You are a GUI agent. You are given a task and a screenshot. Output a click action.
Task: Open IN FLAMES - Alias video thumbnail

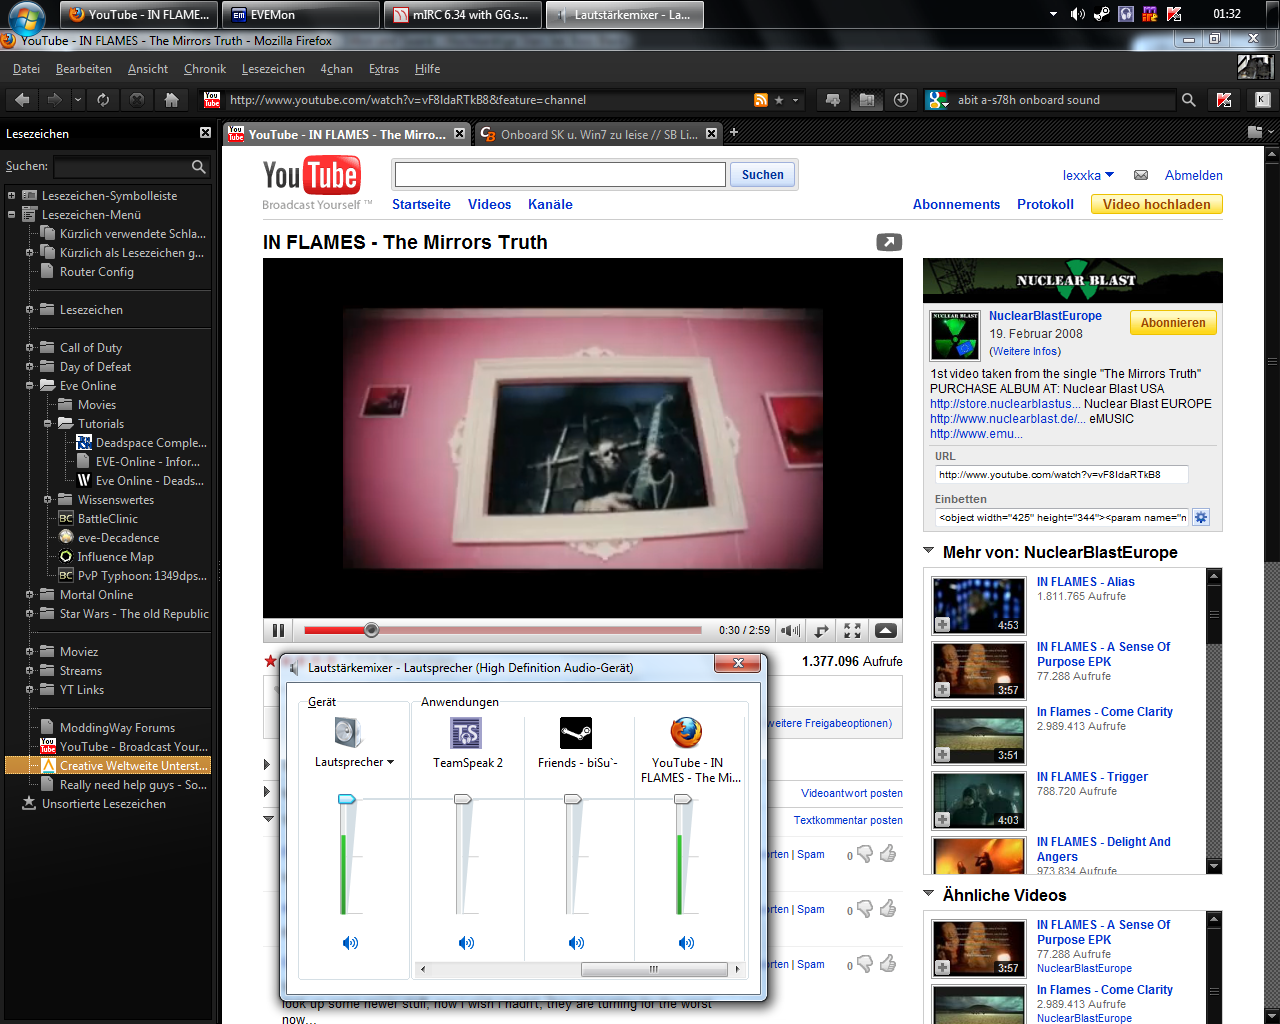(x=979, y=605)
